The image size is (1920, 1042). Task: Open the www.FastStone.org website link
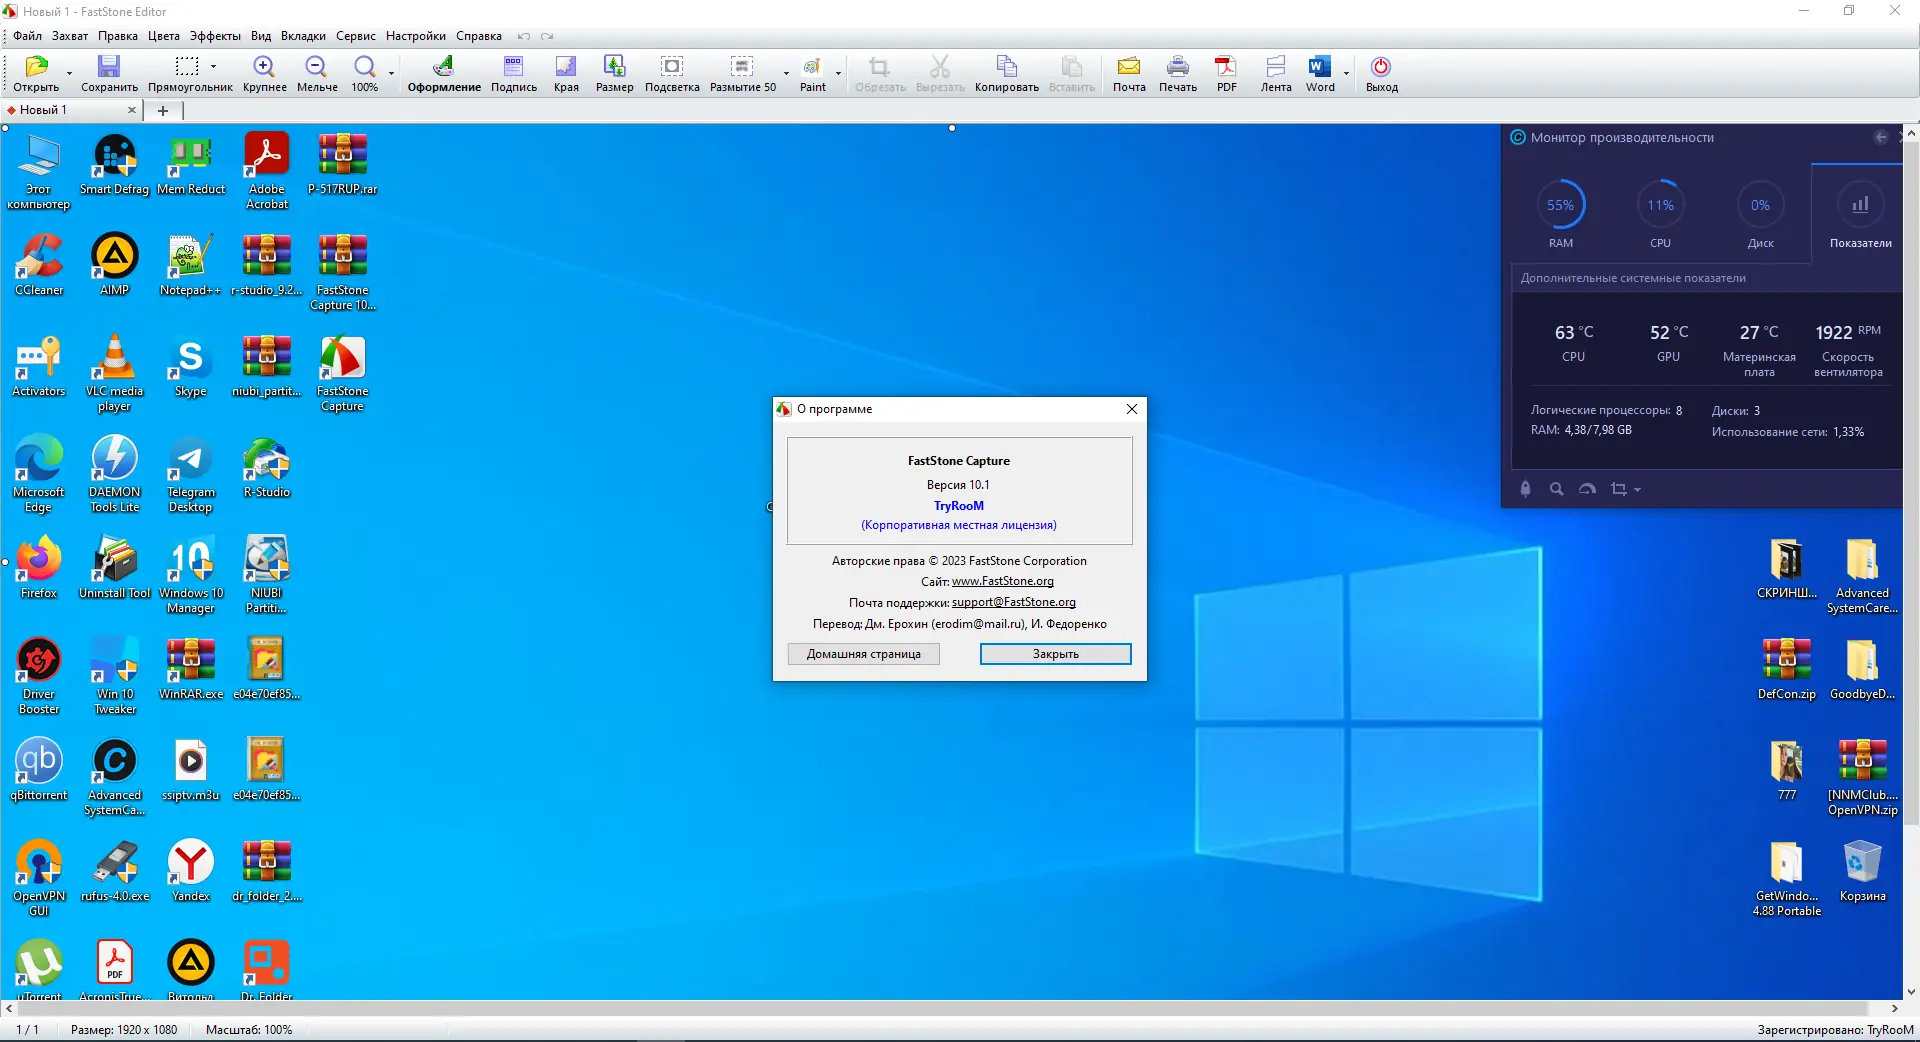coord(1003,581)
